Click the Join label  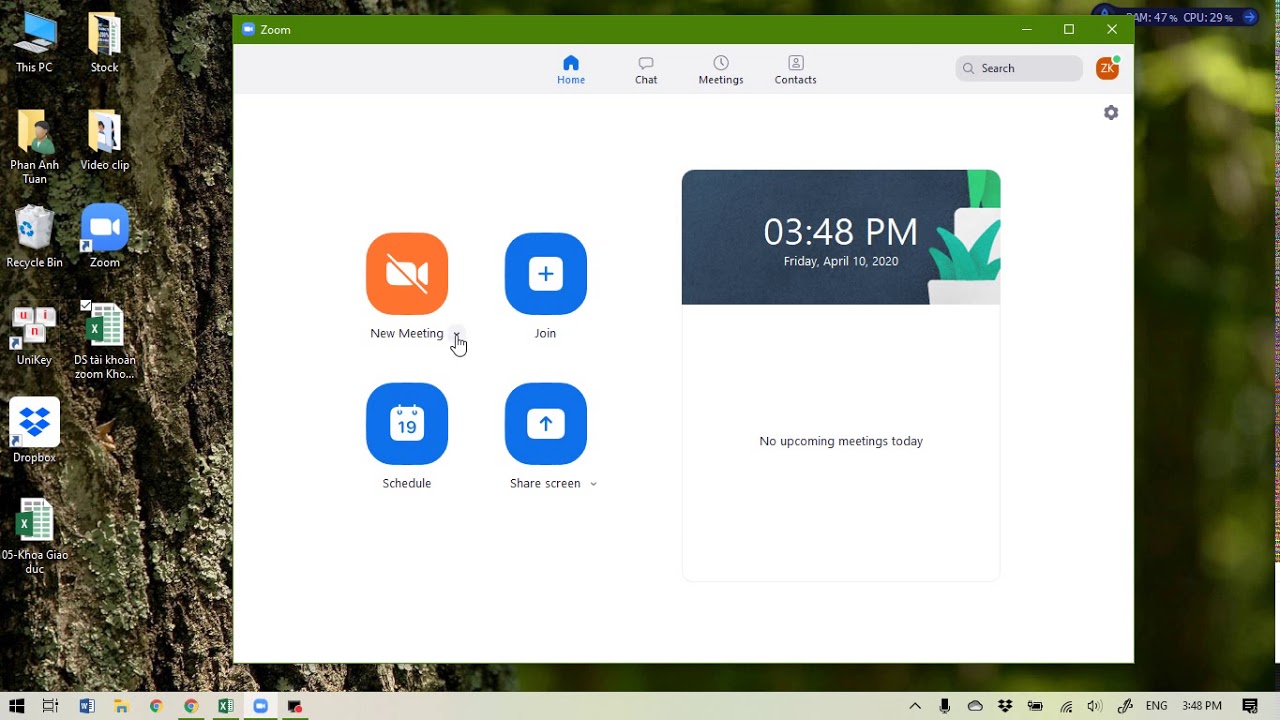(545, 334)
